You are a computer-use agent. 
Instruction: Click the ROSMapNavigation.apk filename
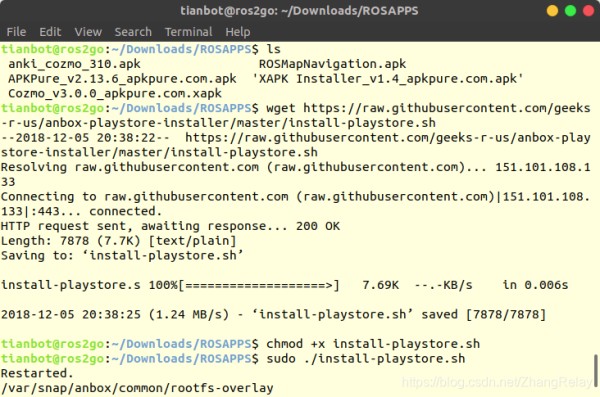(x=333, y=64)
